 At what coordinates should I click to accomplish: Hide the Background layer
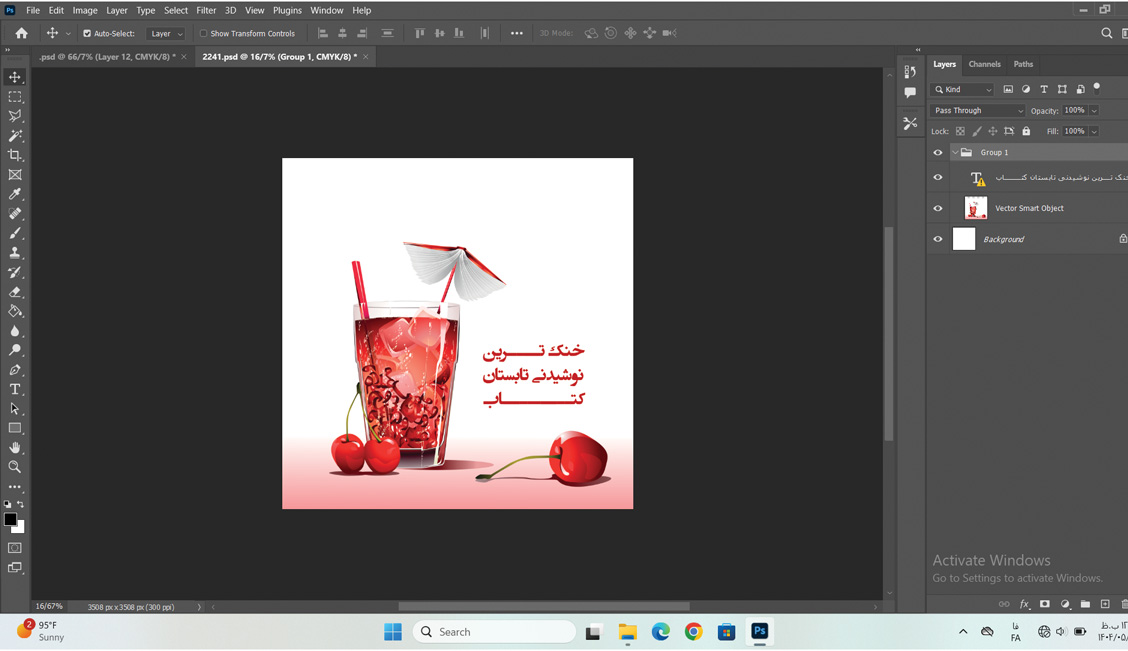[937, 240]
